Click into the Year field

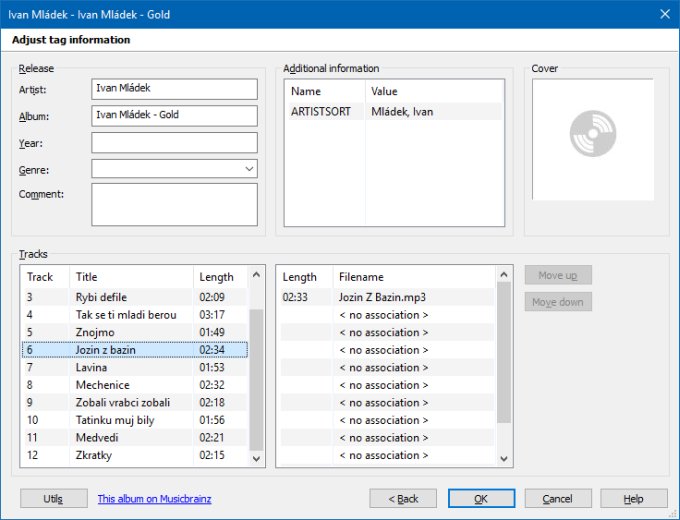(174, 142)
